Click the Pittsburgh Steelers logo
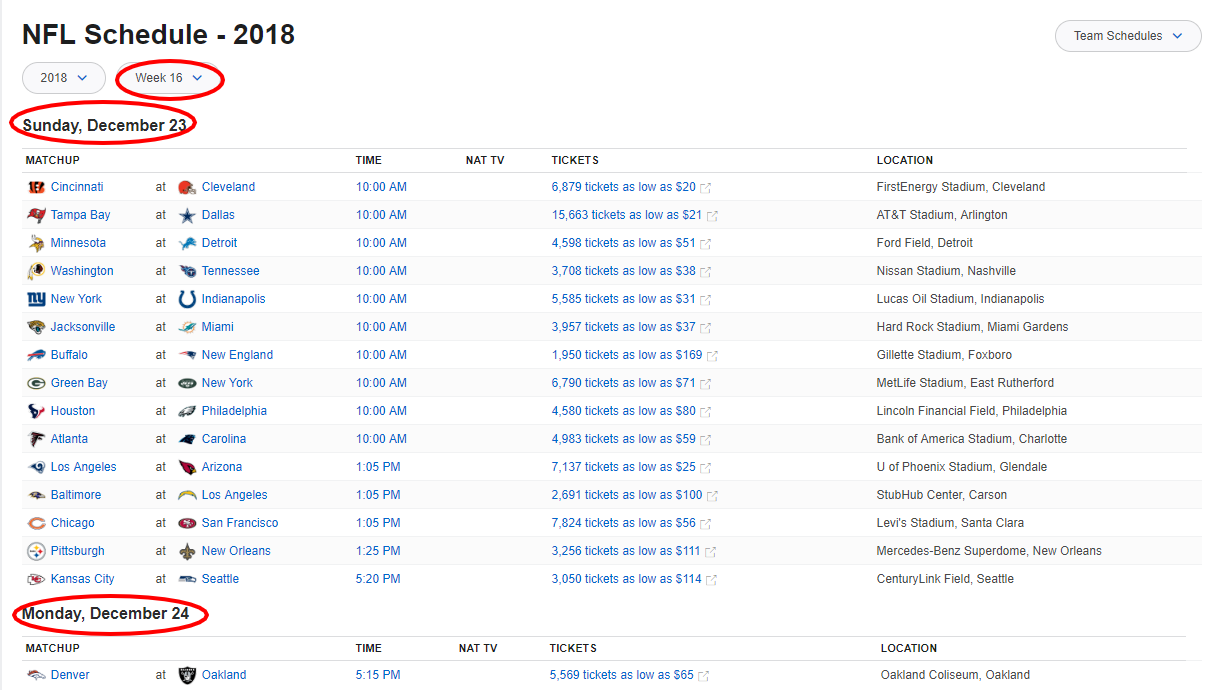Screen dimensions: 1219x690 tap(36, 551)
